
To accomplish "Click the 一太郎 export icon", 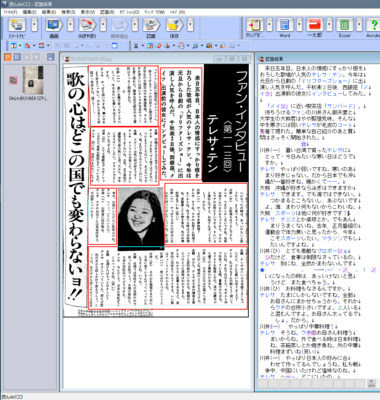I will (x=314, y=25).
